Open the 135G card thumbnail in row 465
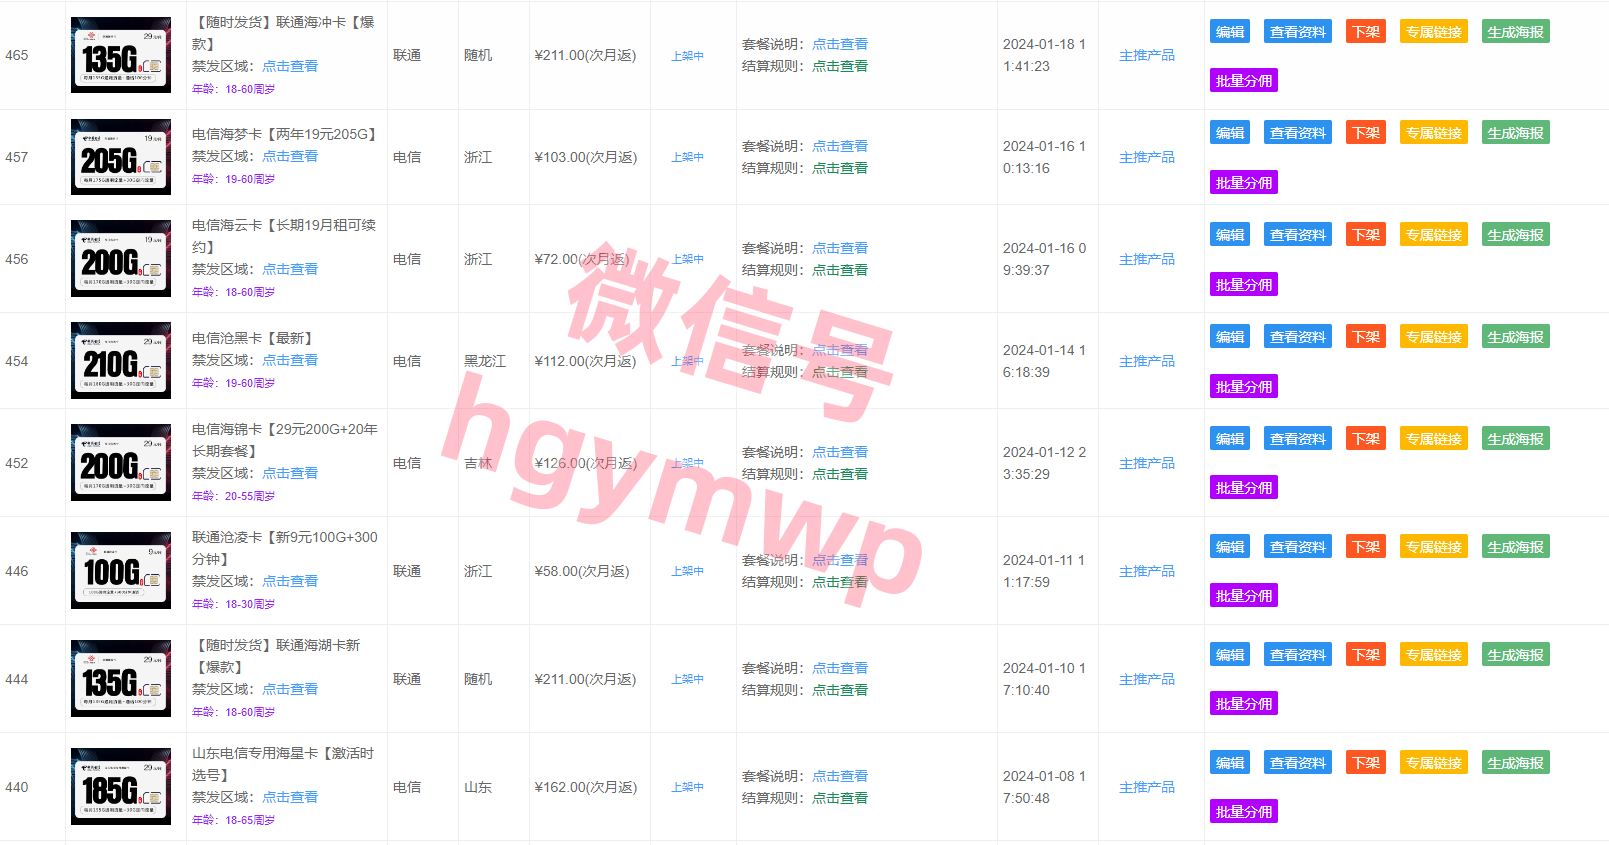Viewport: 1609px width, 845px height. 121,55
